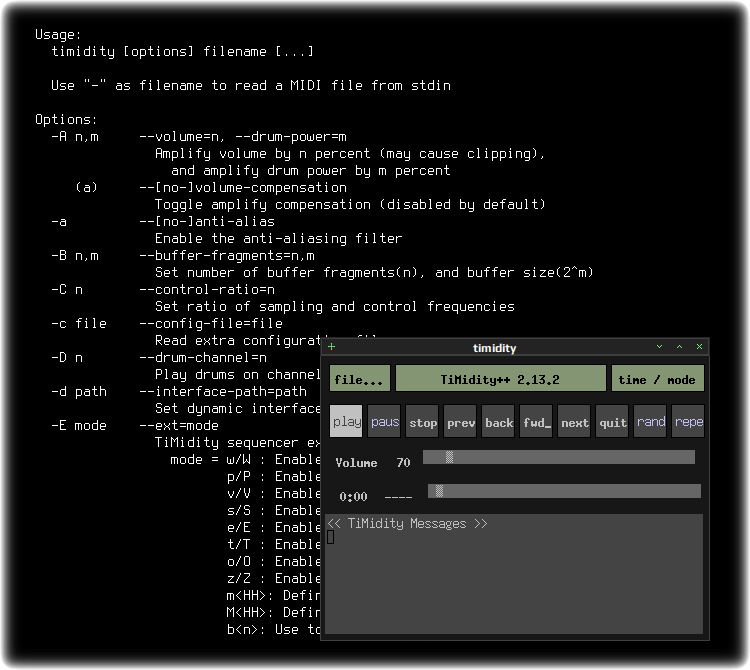This screenshot has height=670, width=750.
Task: Go to previous track with prev
Action: (x=460, y=421)
